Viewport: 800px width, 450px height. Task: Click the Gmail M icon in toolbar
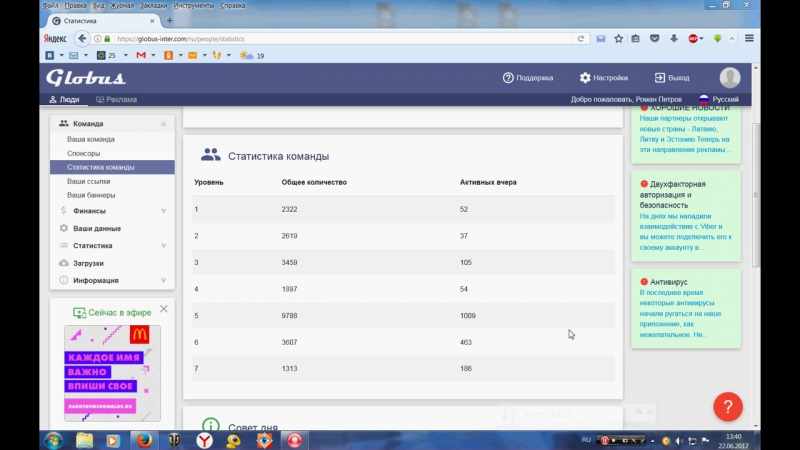tap(141, 56)
